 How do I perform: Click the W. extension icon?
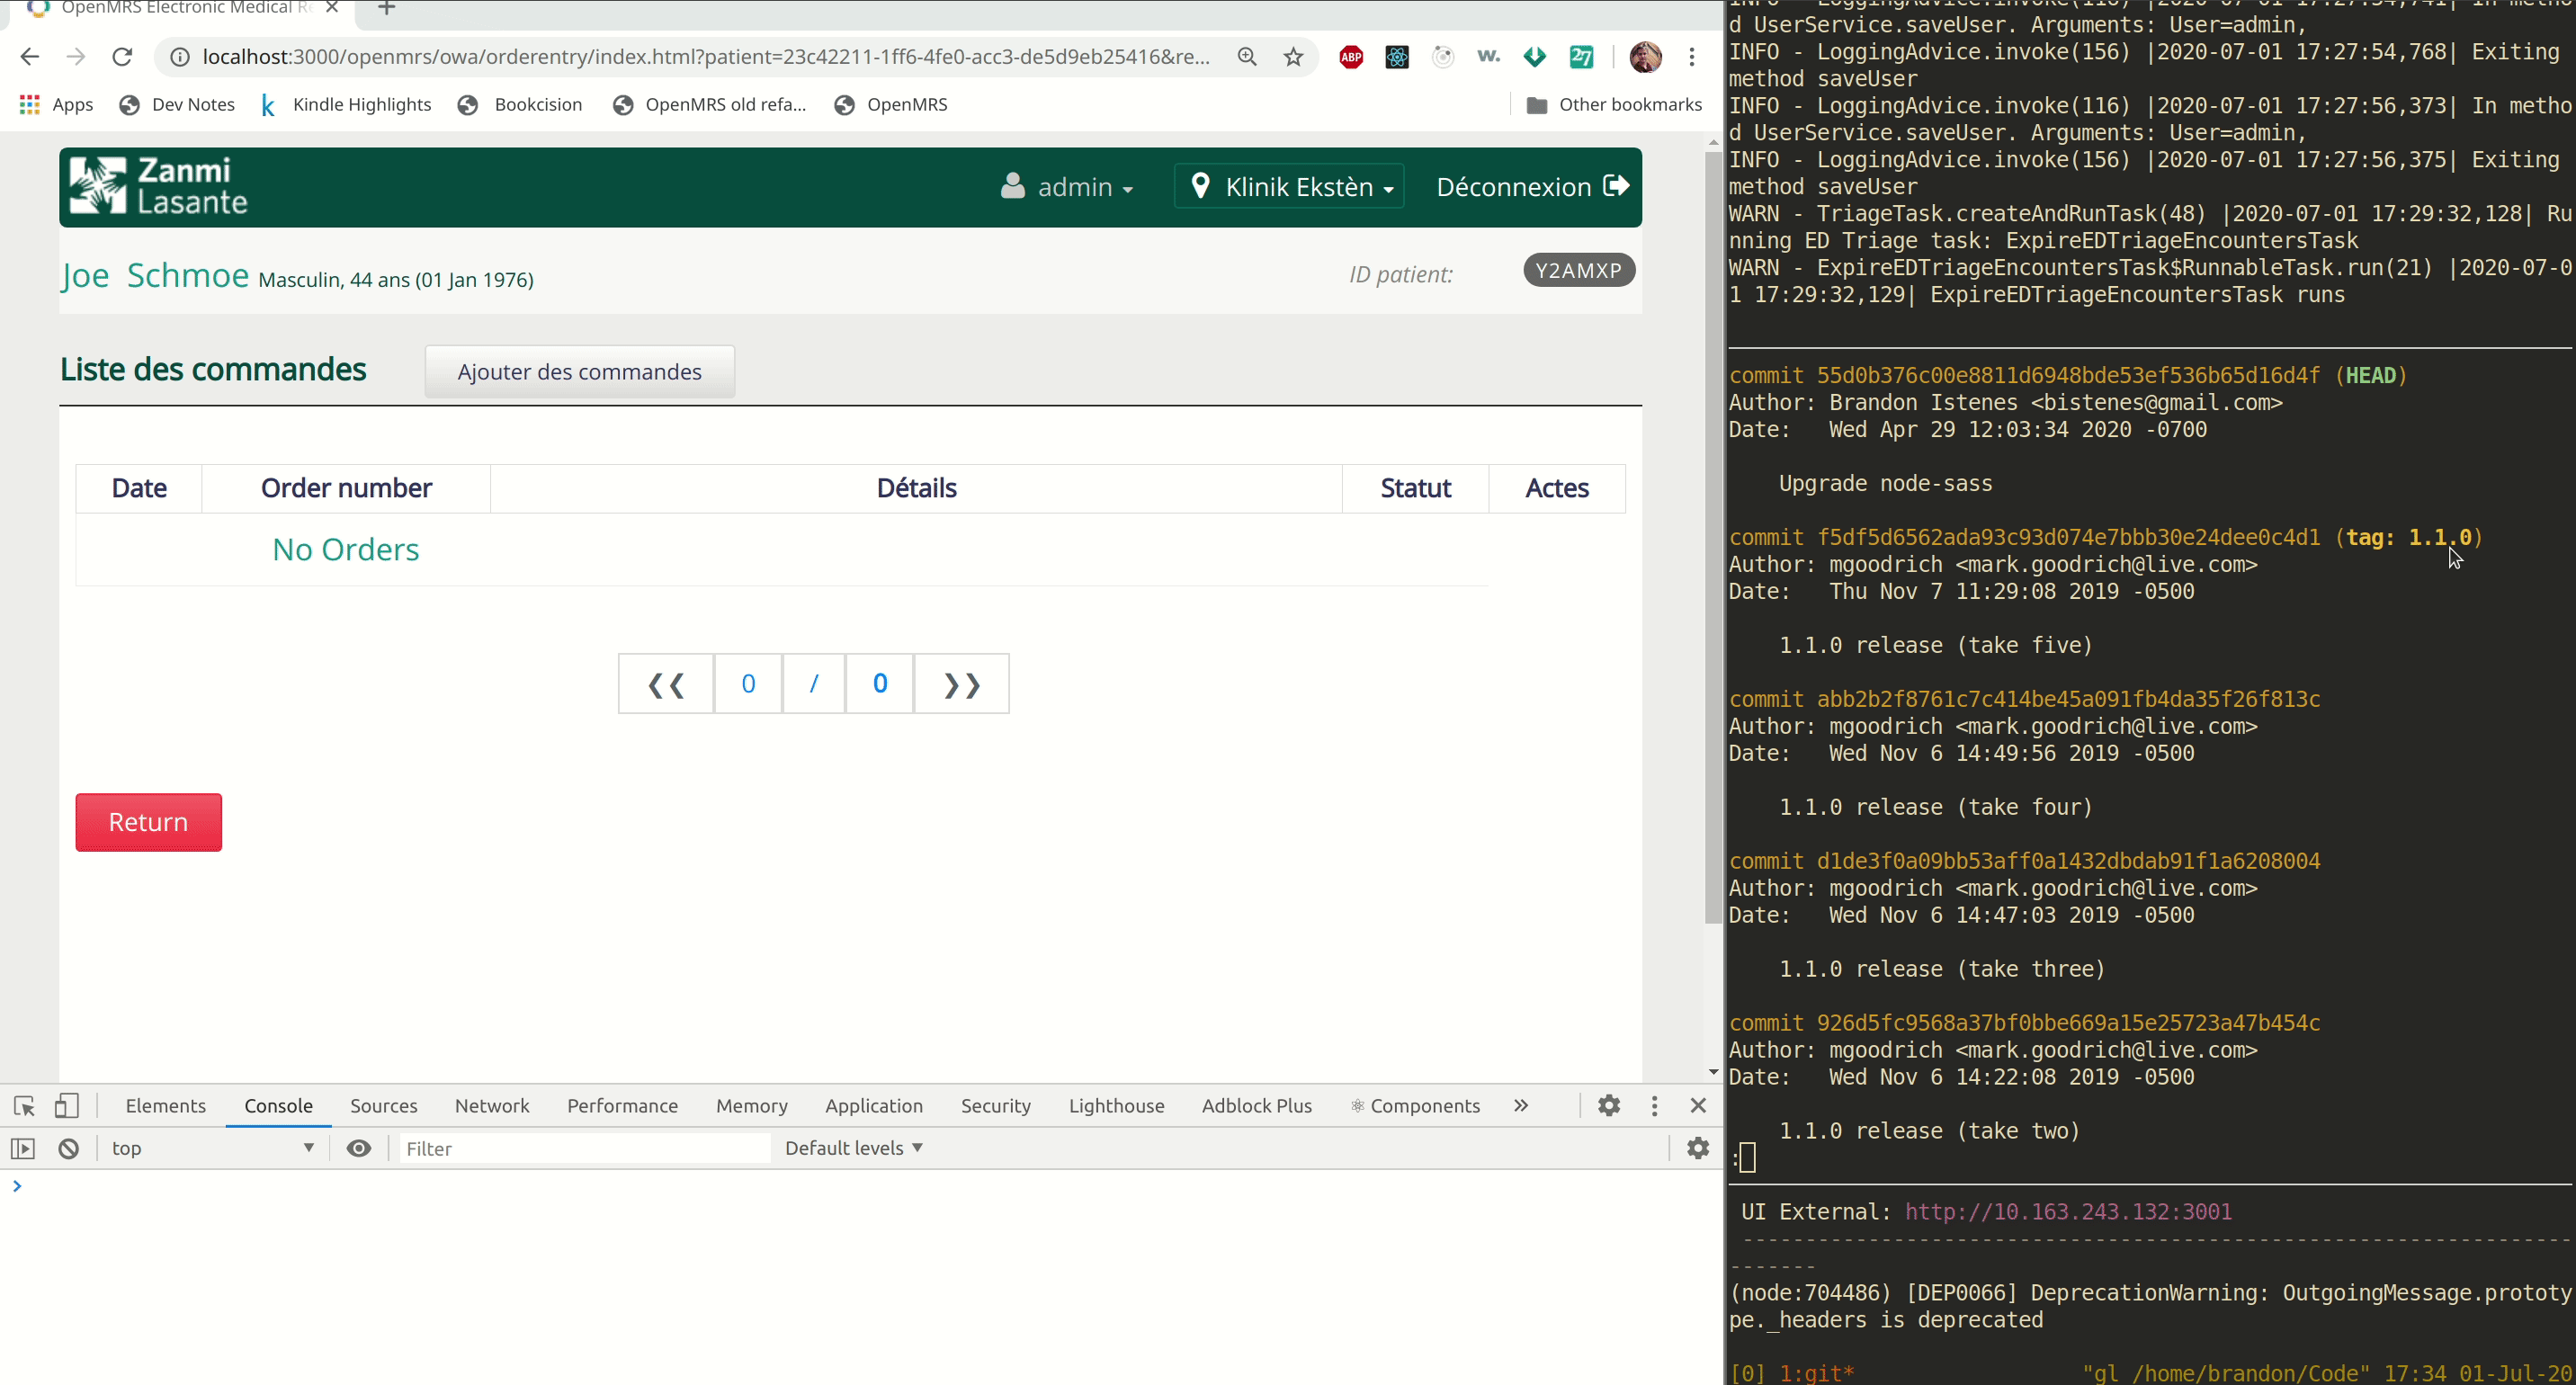tap(1489, 57)
